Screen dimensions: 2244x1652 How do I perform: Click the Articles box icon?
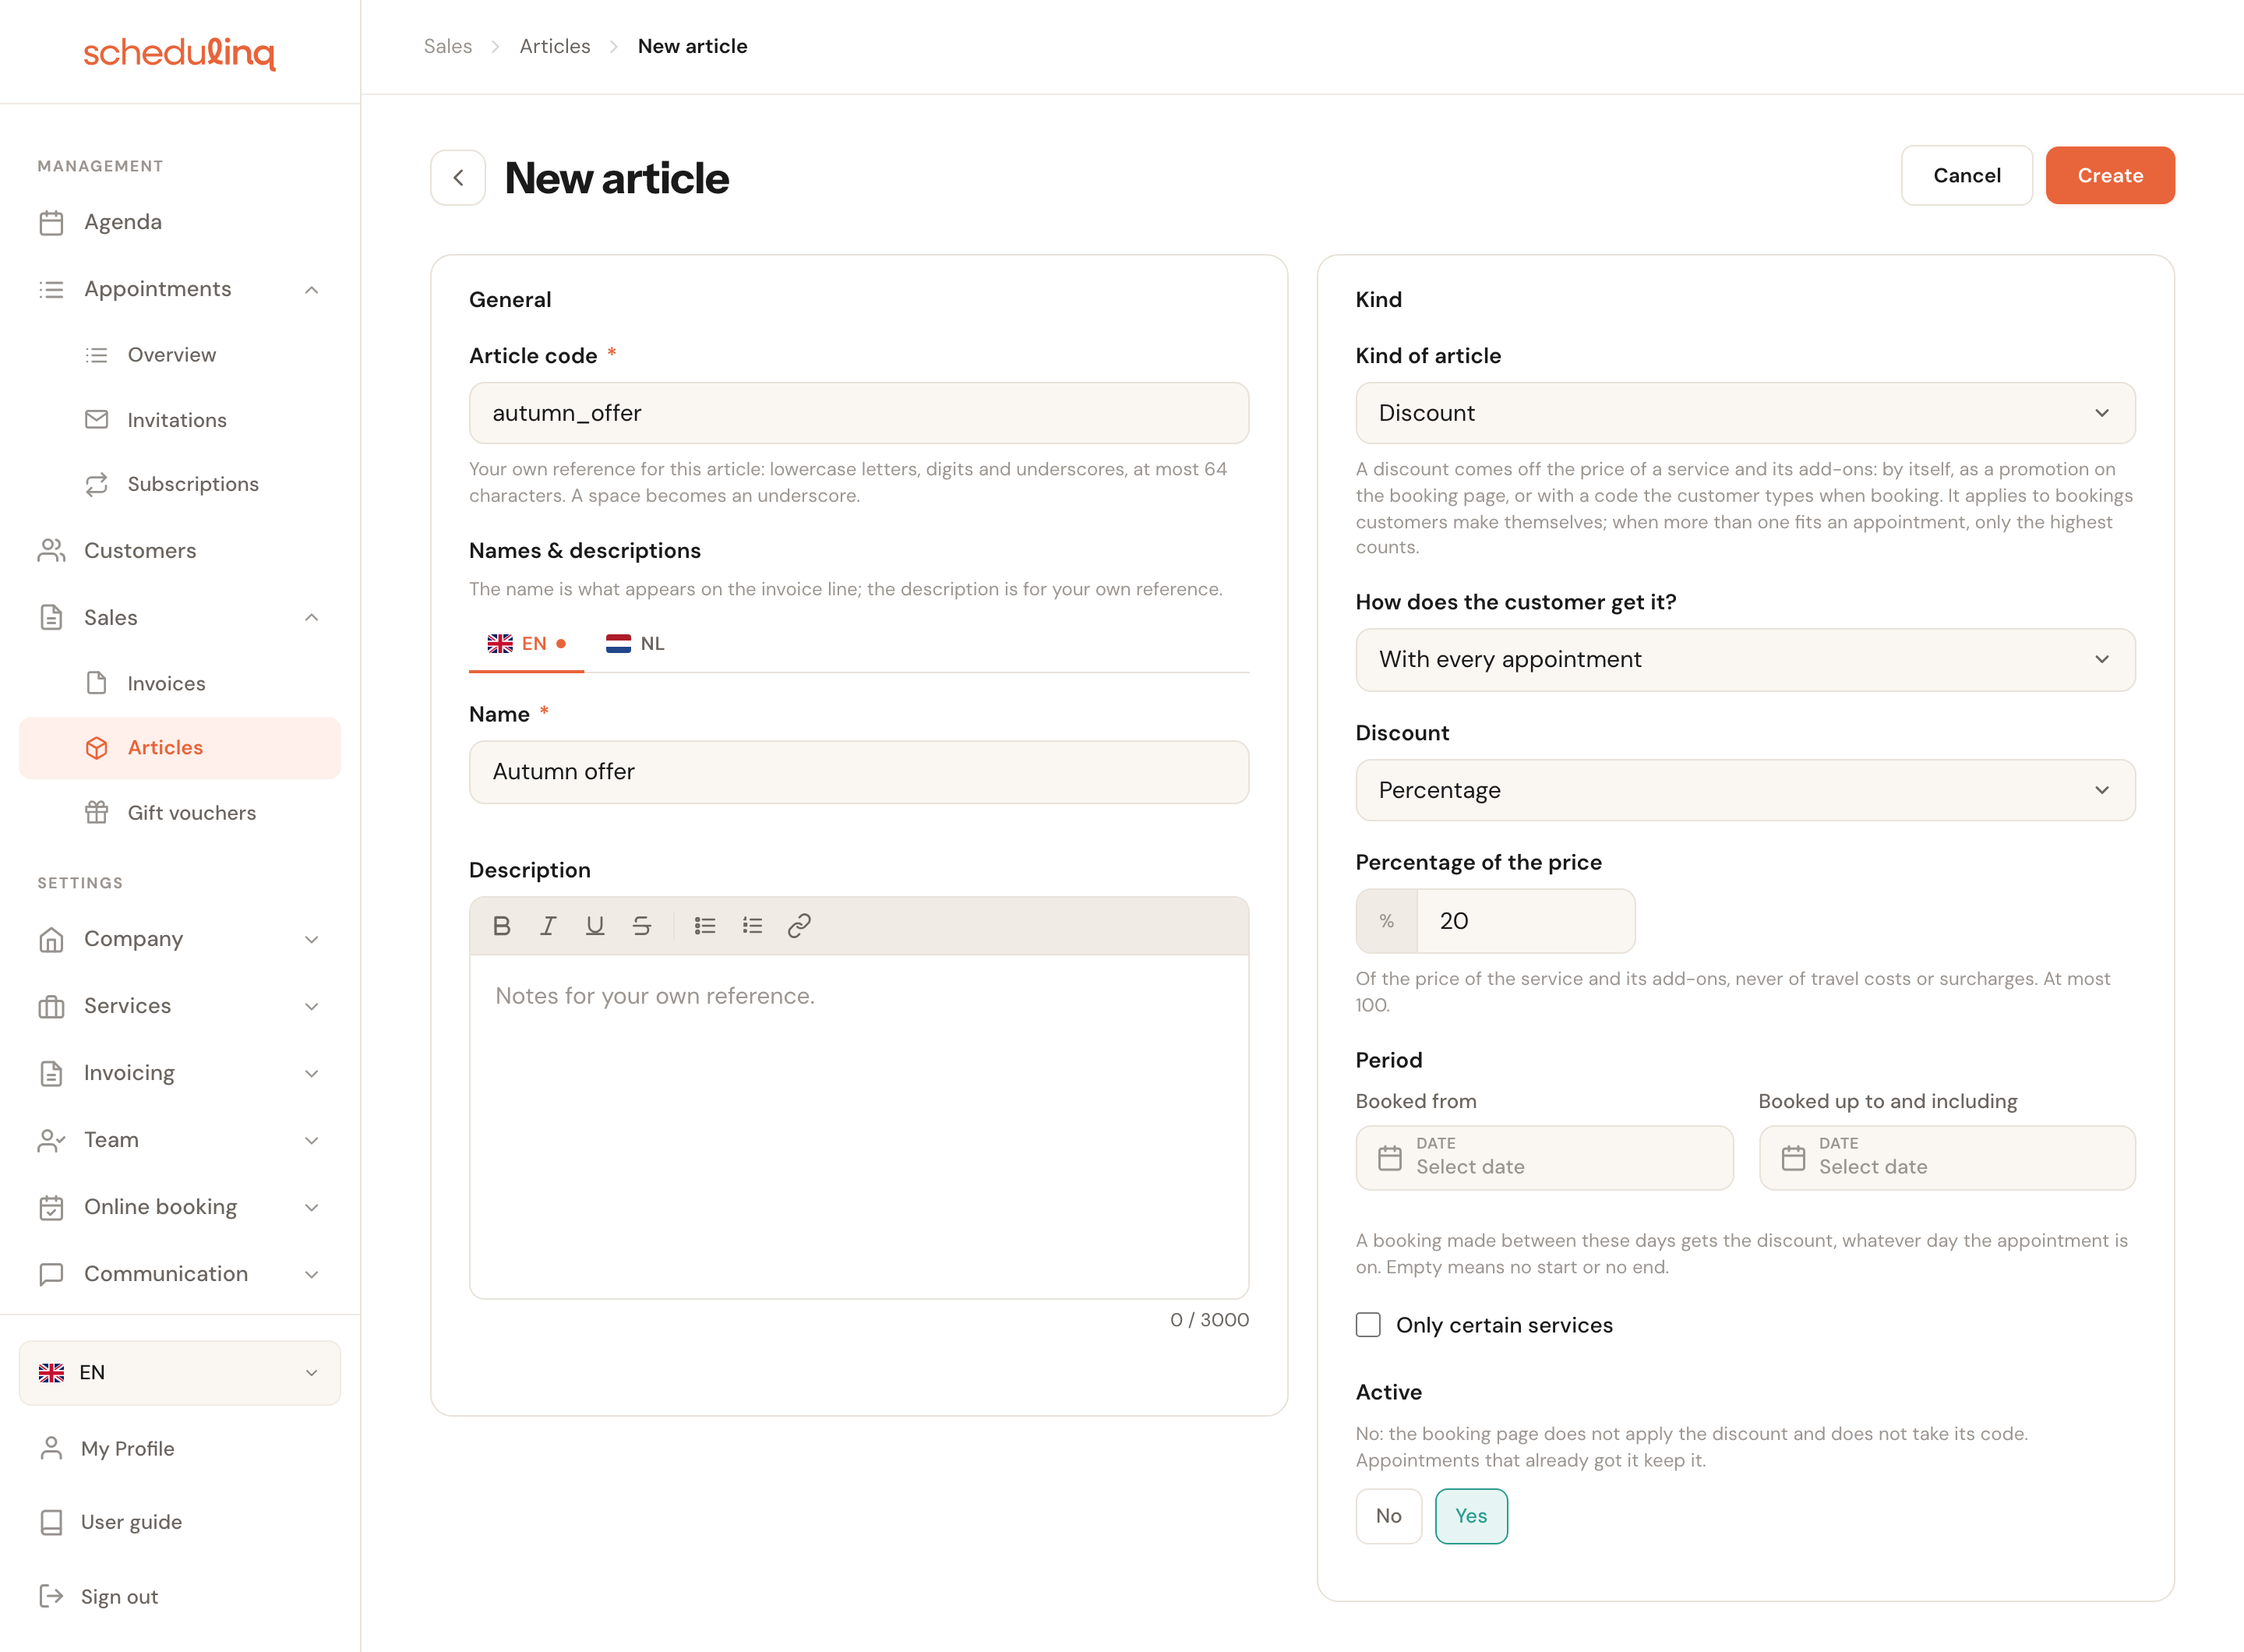(x=96, y=748)
